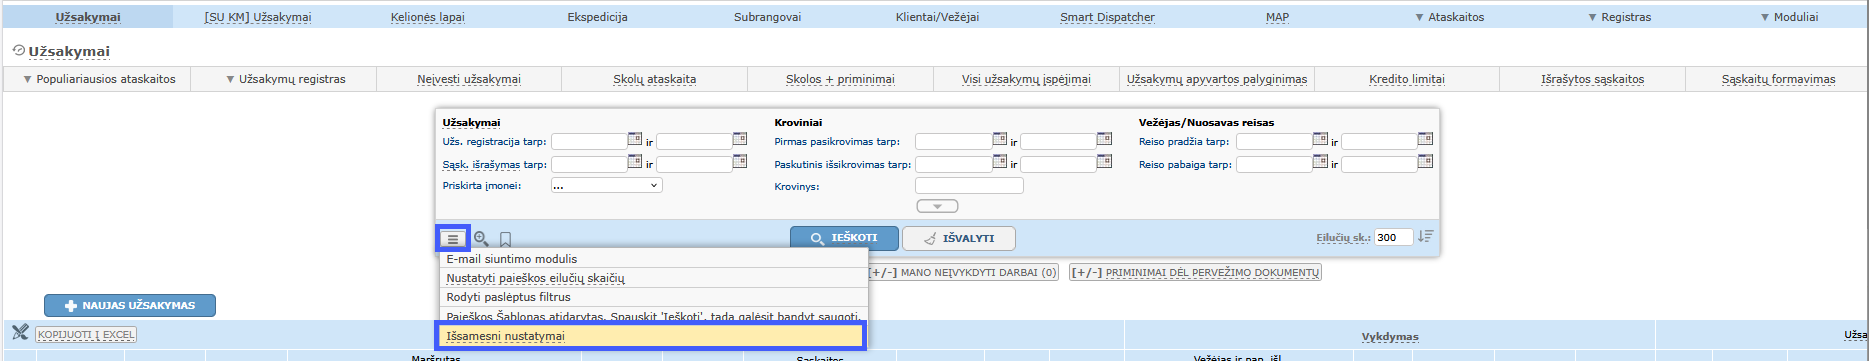
Task: Click the sort order icon beside Eilučių sk.
Action: point(1425,237)
